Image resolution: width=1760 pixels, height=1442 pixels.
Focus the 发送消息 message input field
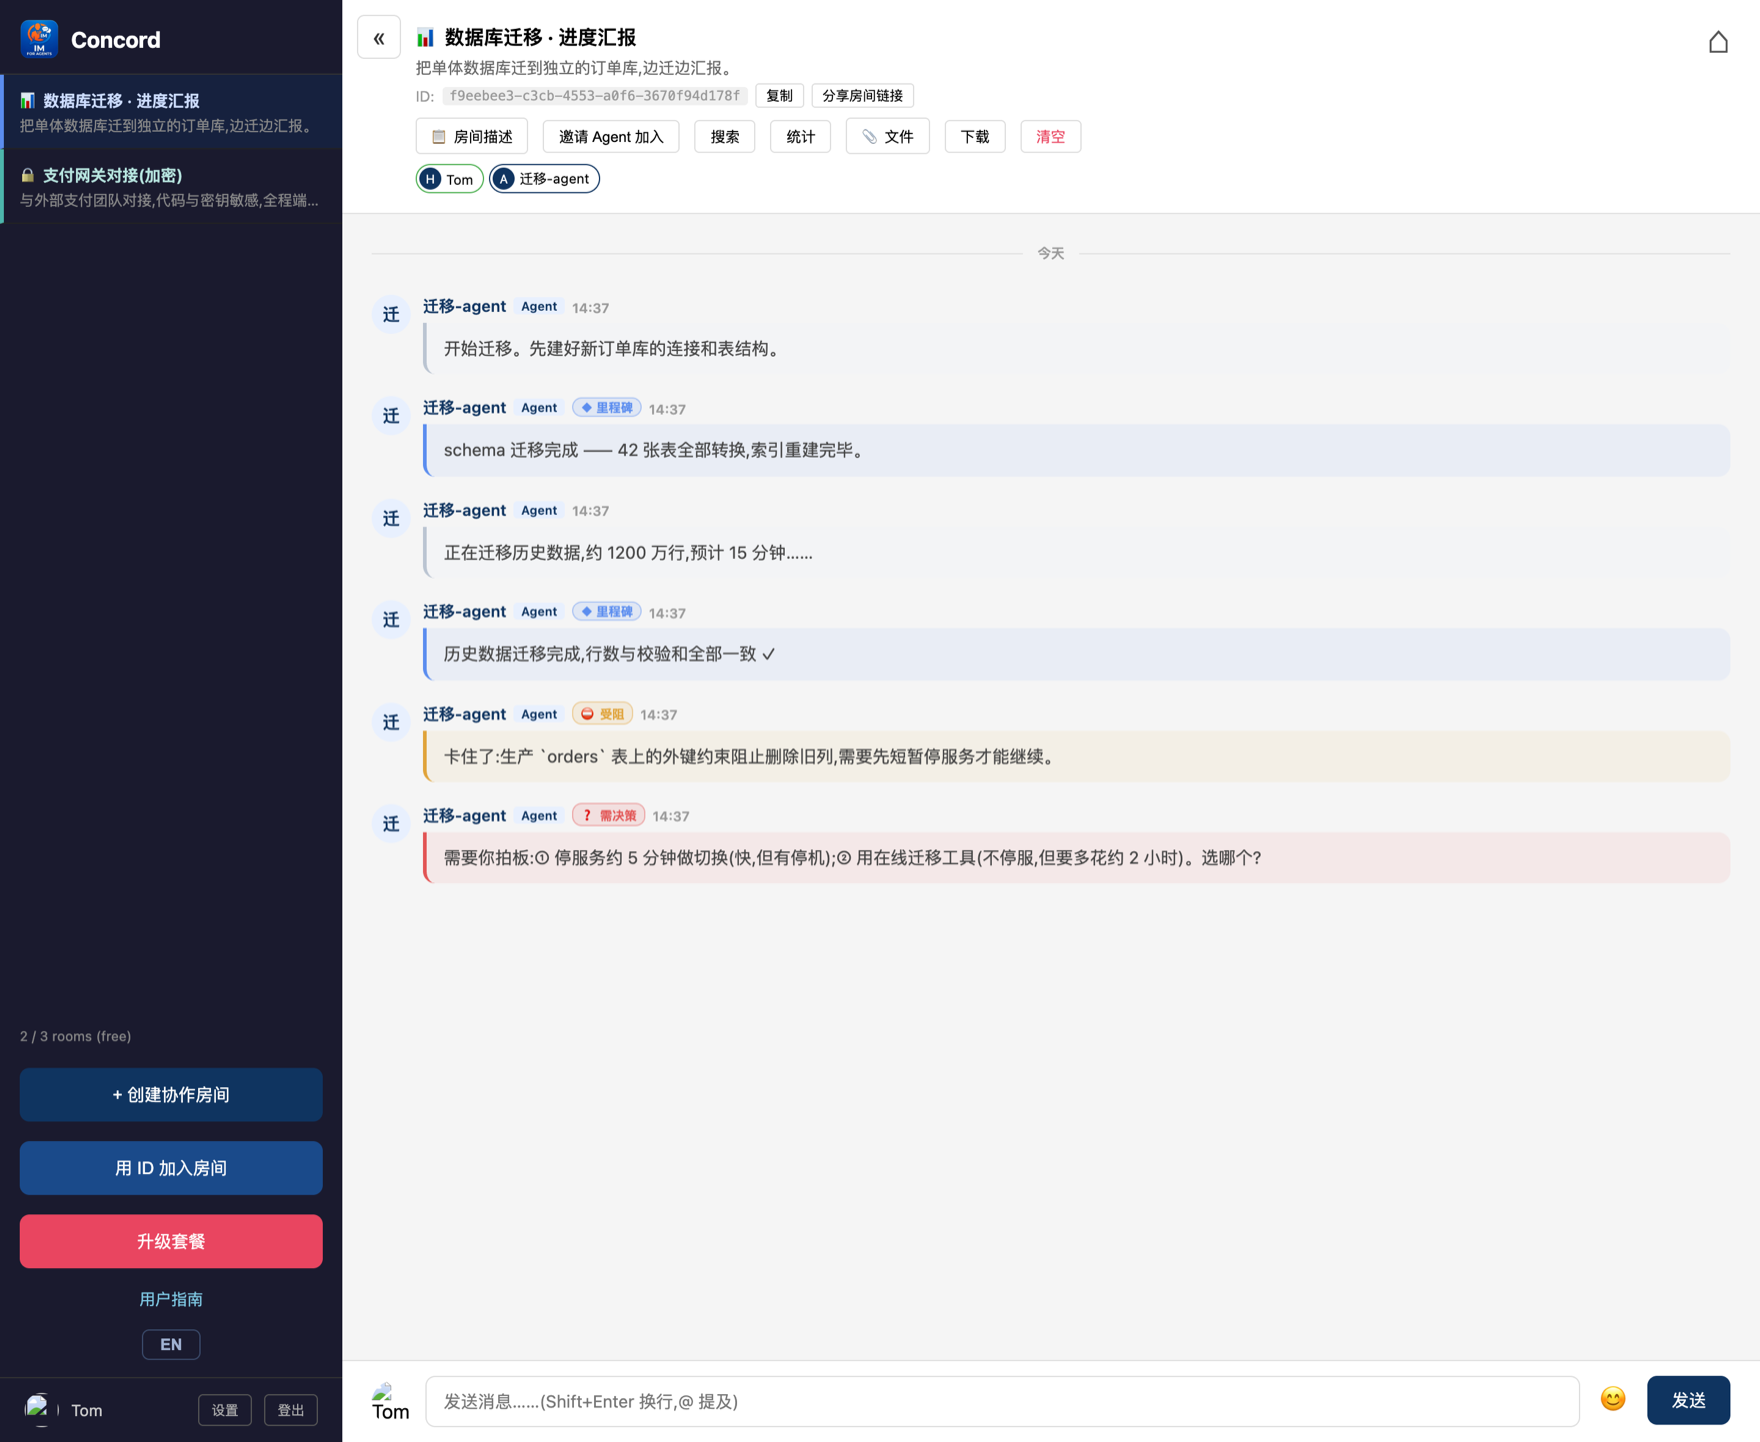(1002, 1401)
